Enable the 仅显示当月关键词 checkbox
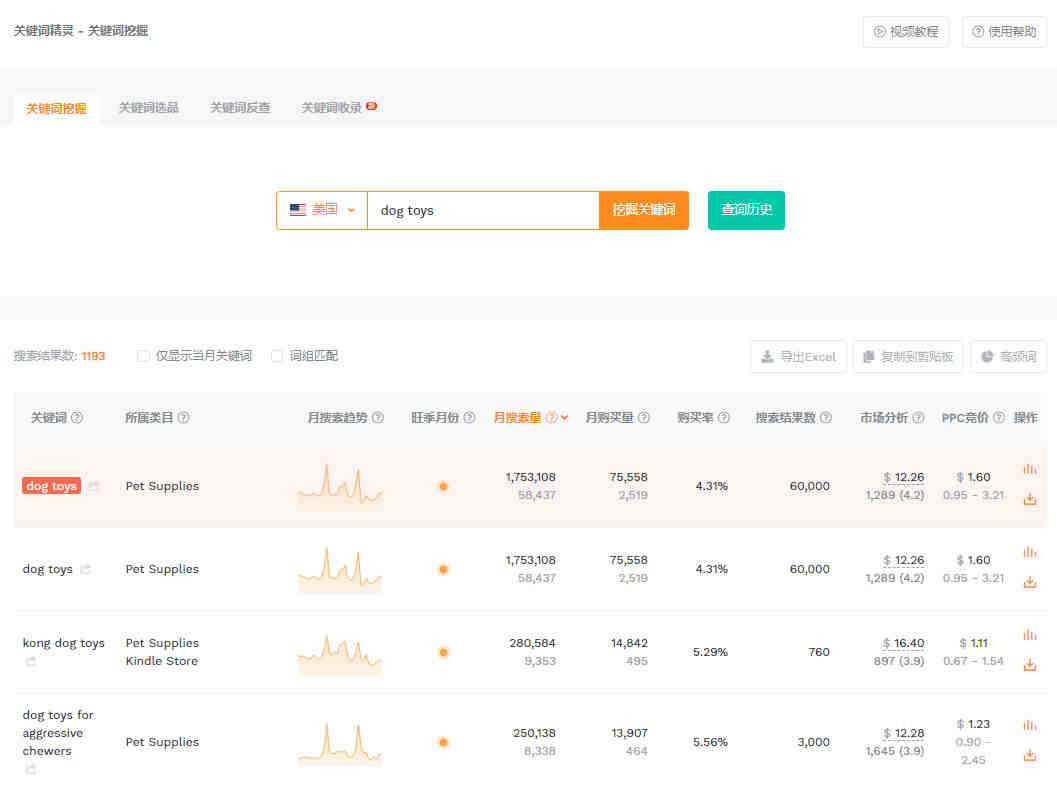 pos(143,356)
